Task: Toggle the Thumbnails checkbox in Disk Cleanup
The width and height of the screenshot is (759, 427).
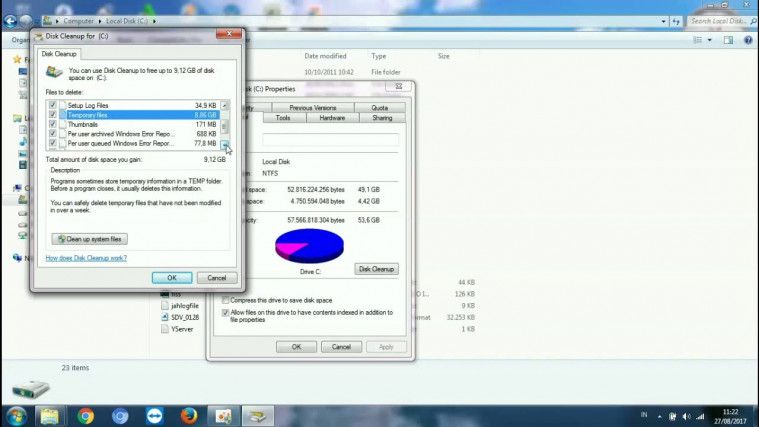Action: [52, 124]
